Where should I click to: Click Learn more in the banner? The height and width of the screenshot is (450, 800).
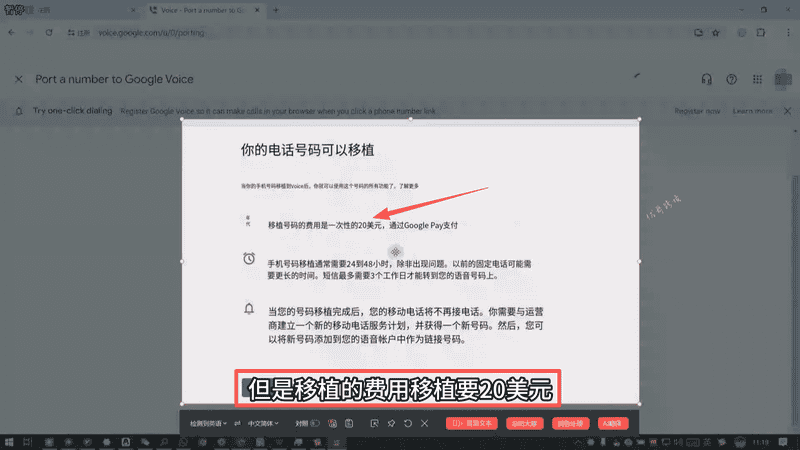(x=753, y=111)
